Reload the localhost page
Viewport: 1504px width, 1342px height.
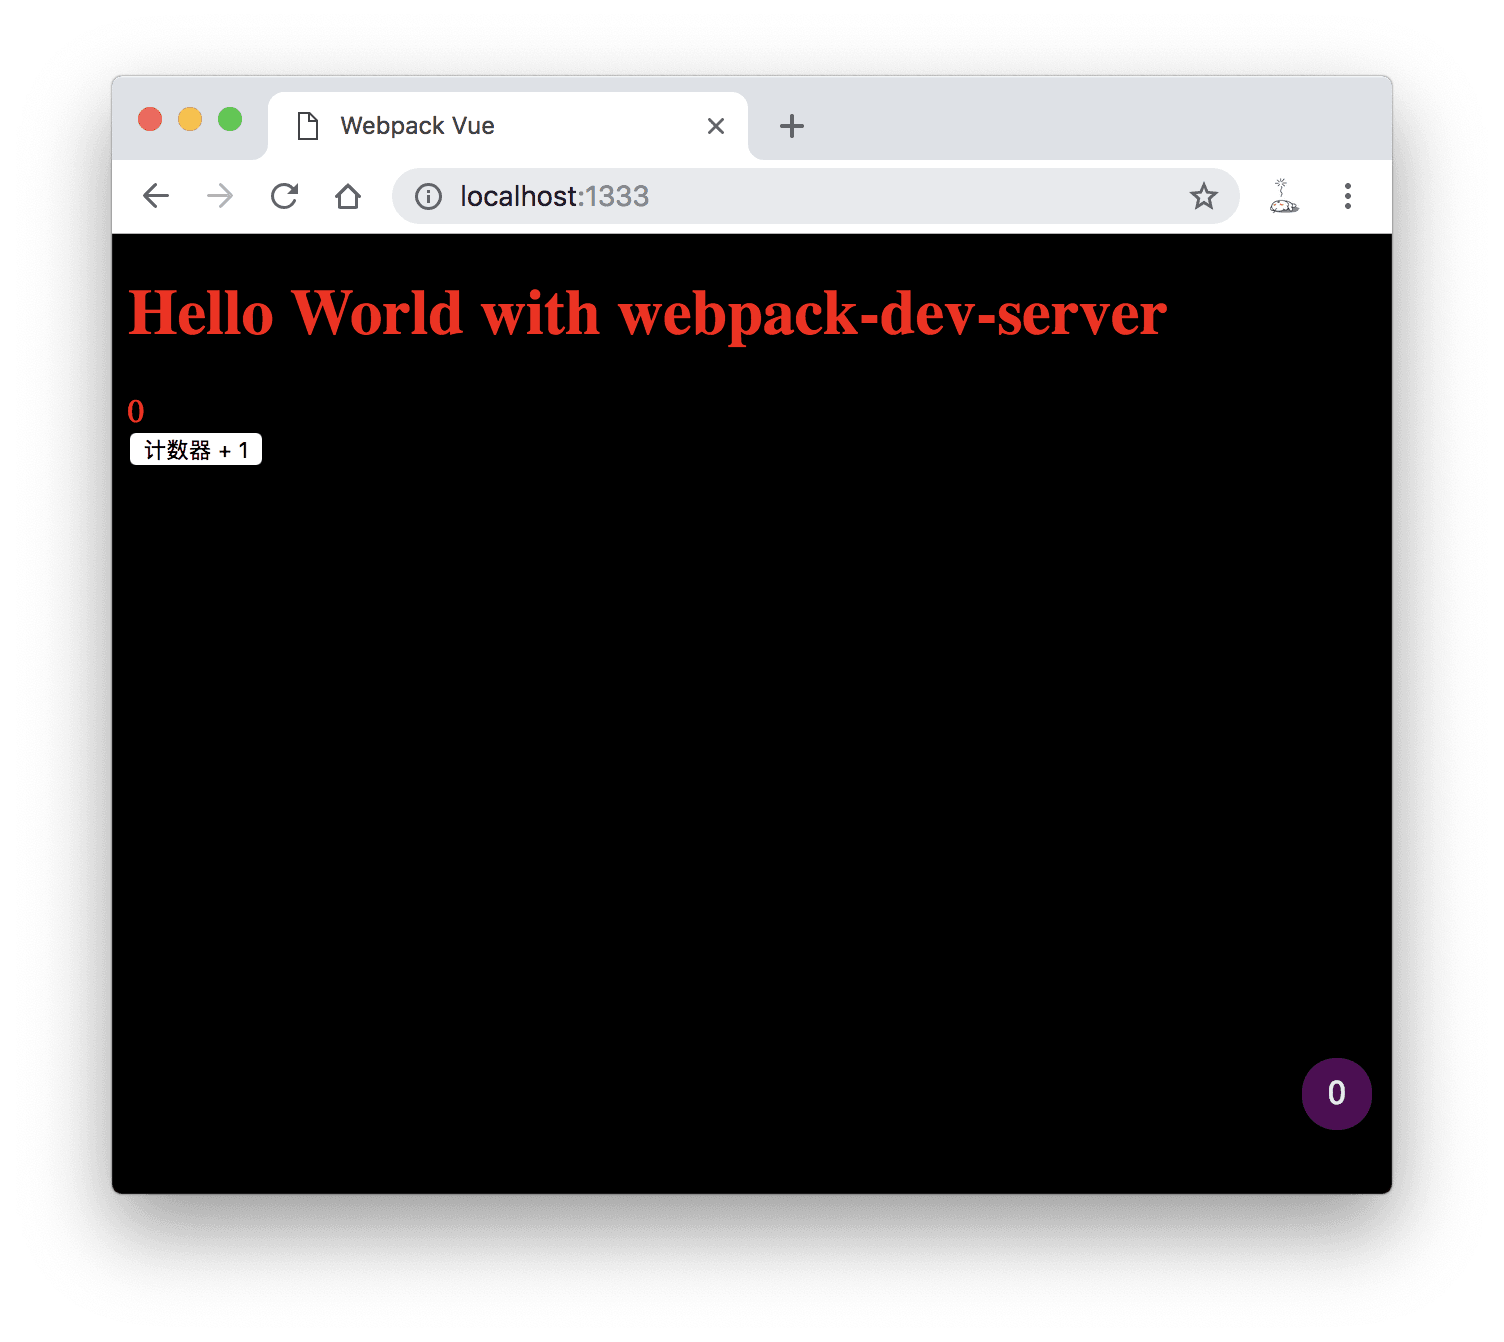point(285,196)
